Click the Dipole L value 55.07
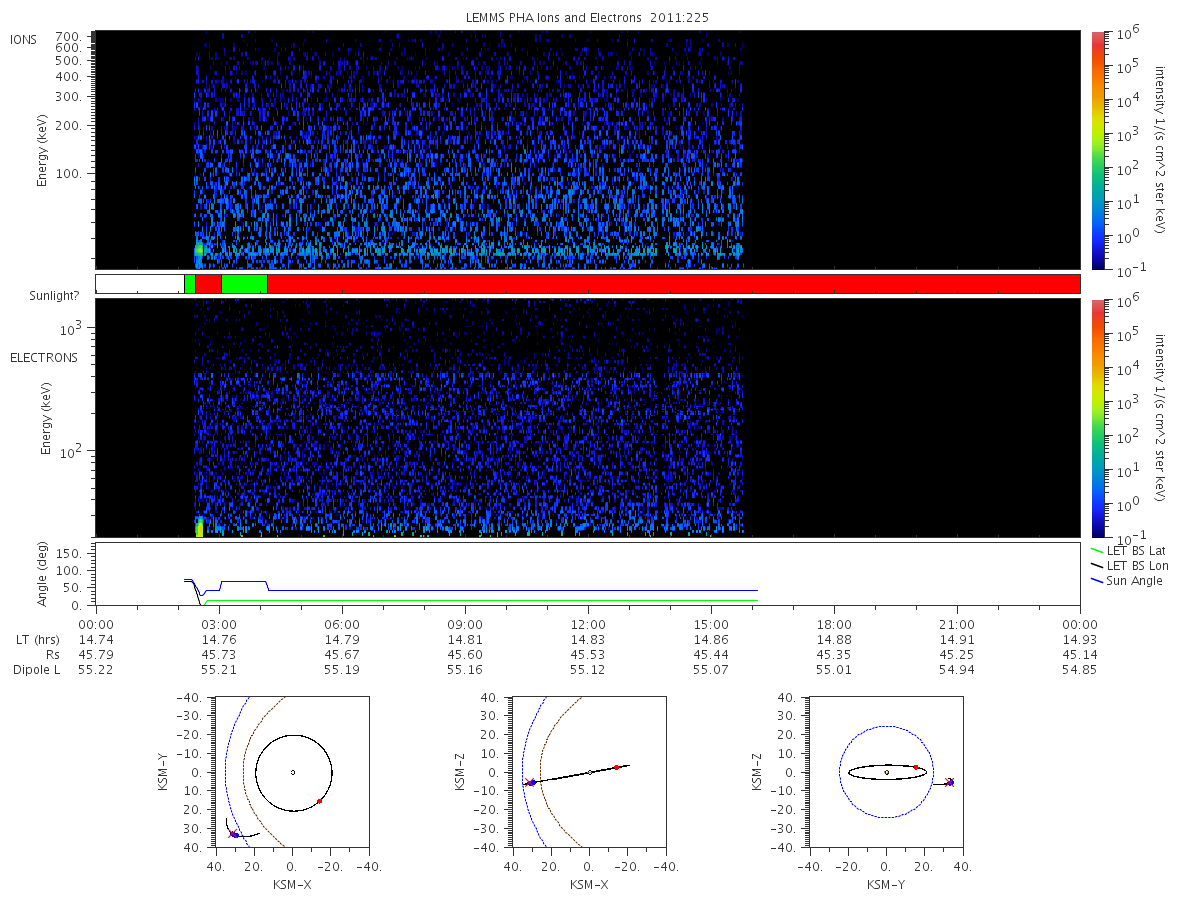The width and height of the screenshot is (1200, 900). click(711, 670)
